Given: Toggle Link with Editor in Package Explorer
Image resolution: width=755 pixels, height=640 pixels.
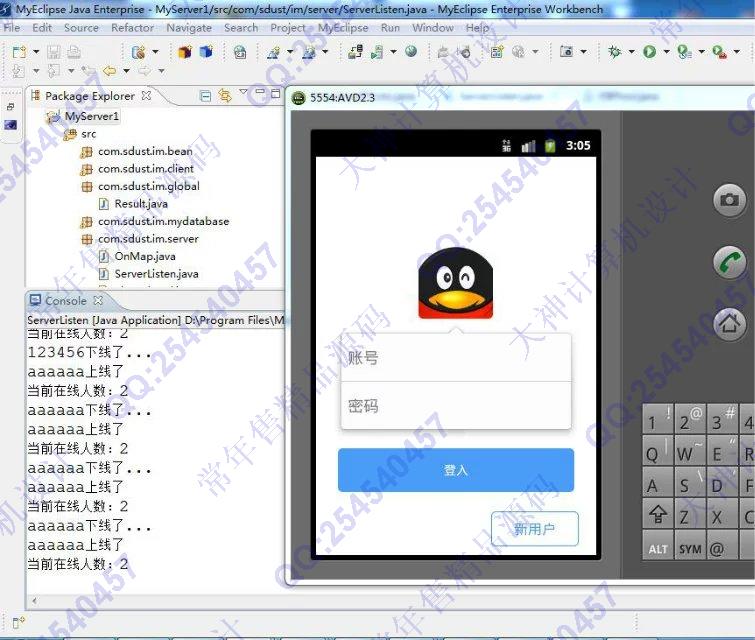Looking at the screenshot, I should coord(224,96).
